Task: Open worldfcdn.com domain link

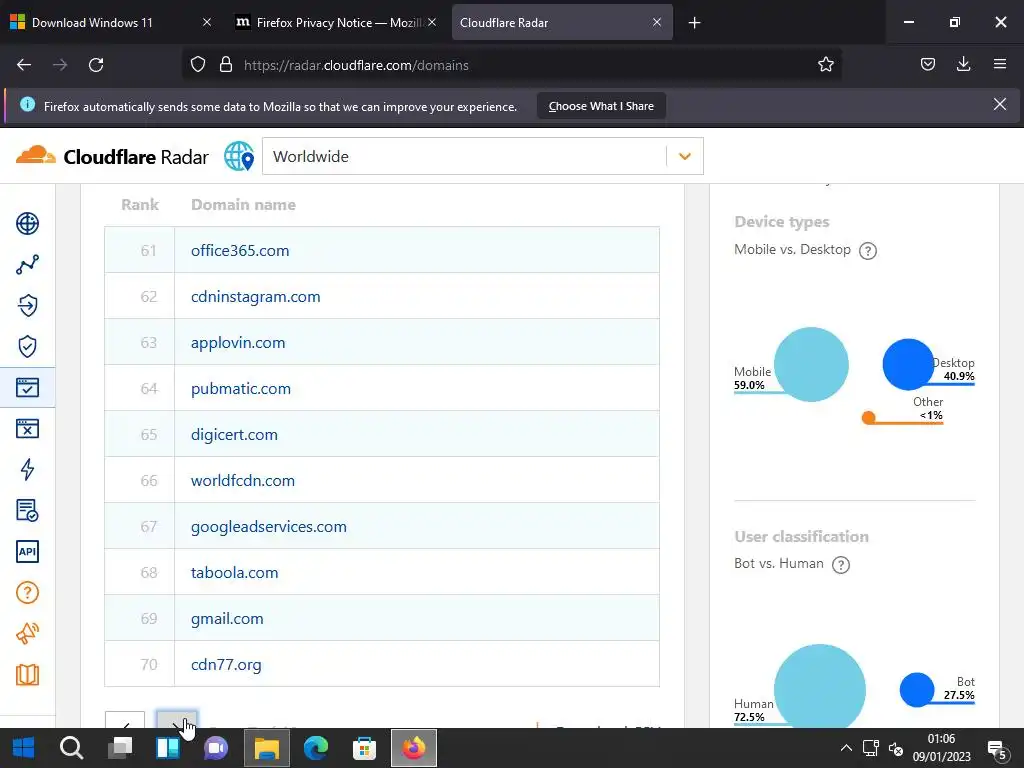Action: pyautogui.click(x=242, y=481)
